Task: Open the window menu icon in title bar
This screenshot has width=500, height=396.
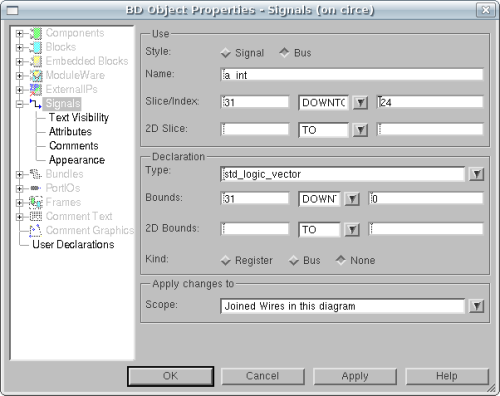Action: [12, 10]
